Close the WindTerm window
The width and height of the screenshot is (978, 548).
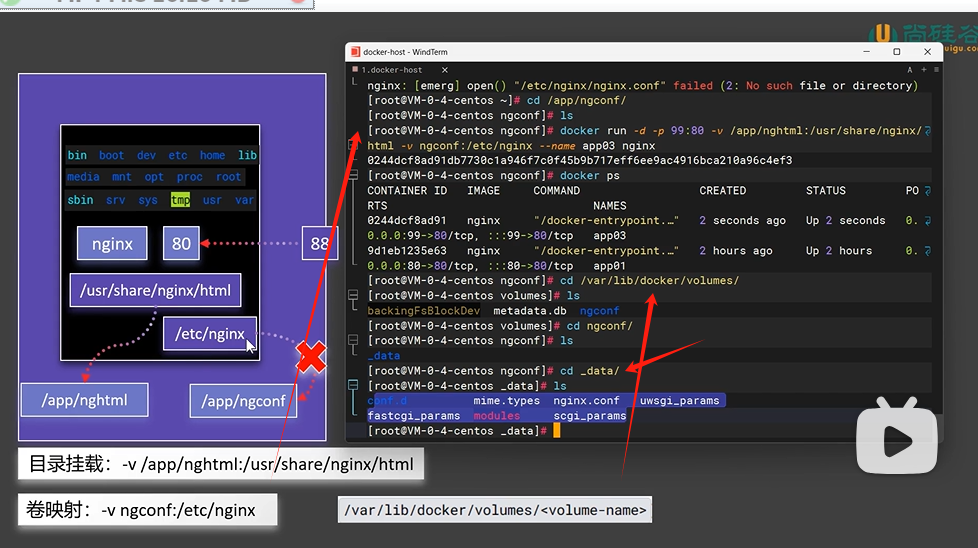927,52
